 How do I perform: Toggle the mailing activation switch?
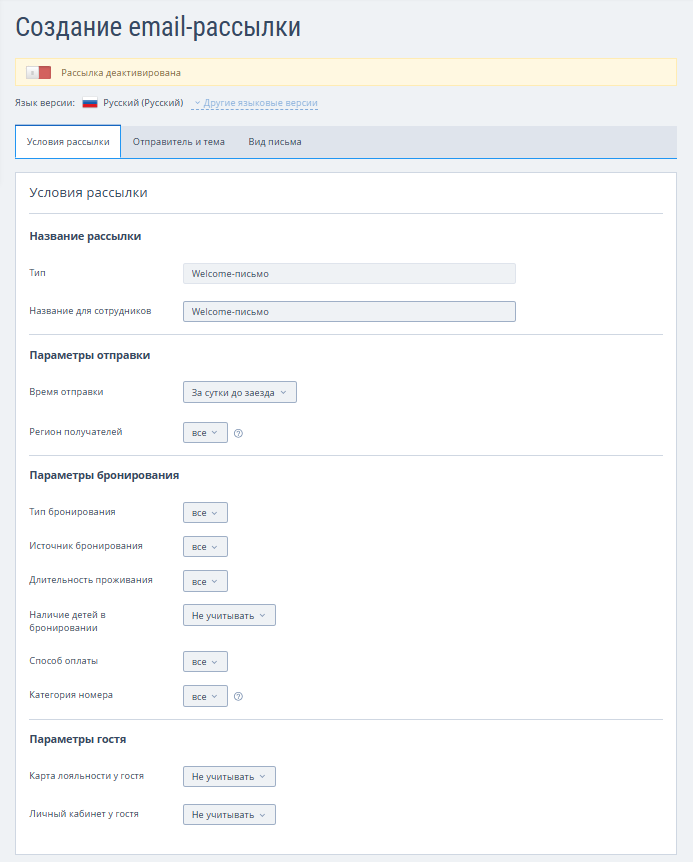pyautogui.click(x=39, y=73)
